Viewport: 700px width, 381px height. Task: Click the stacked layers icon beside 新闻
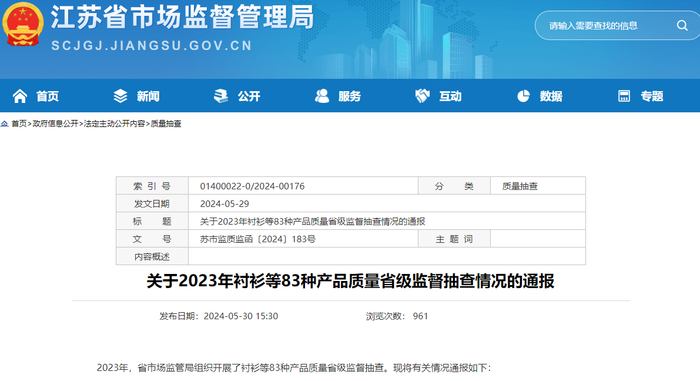click(120, 96)
